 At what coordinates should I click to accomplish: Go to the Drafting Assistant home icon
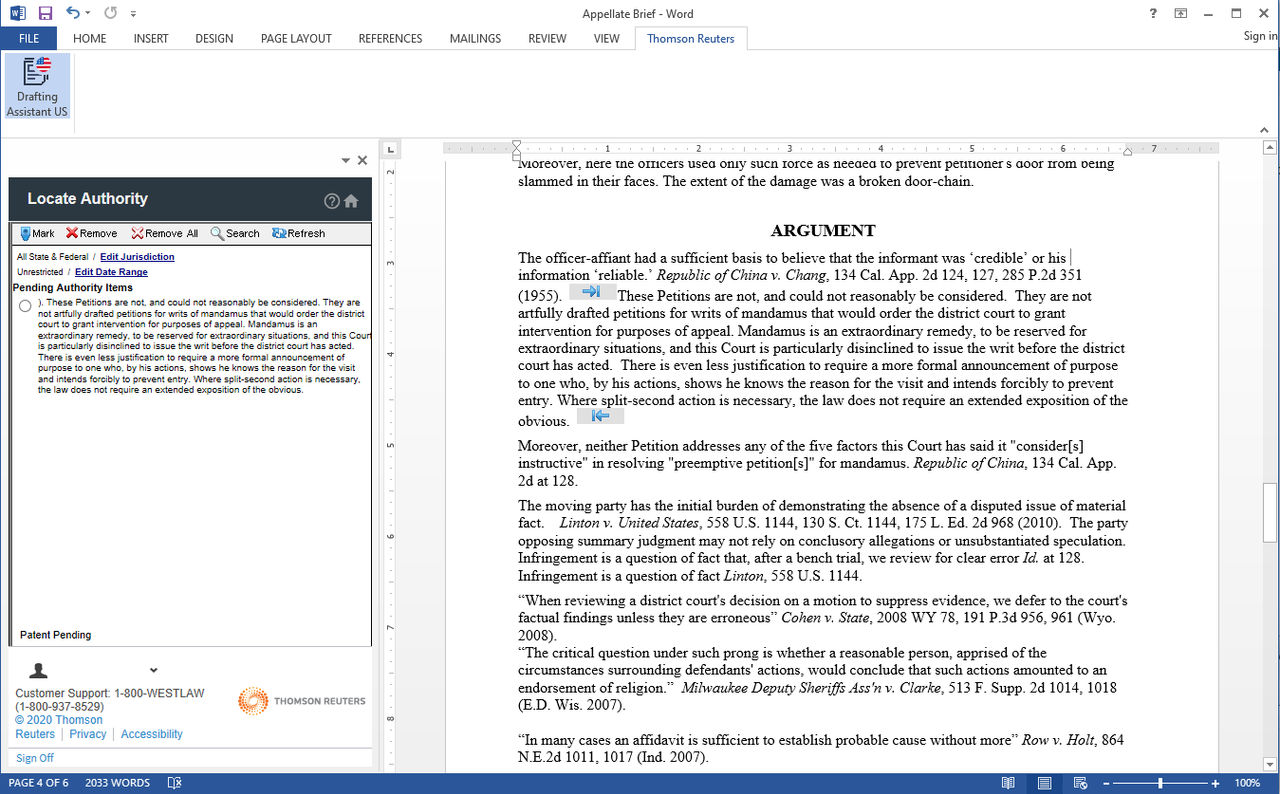click(x=351, y=201)
